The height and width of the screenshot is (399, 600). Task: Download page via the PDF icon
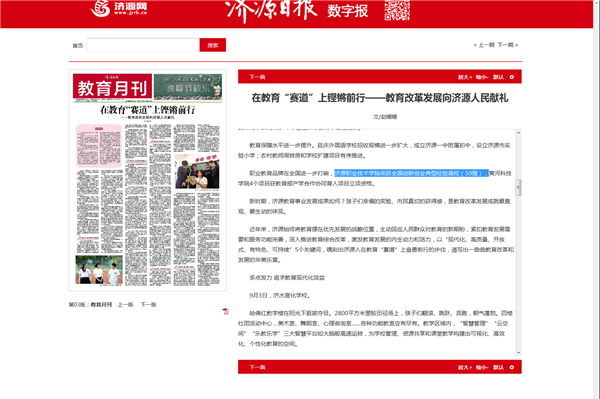[x=226, y=311]
